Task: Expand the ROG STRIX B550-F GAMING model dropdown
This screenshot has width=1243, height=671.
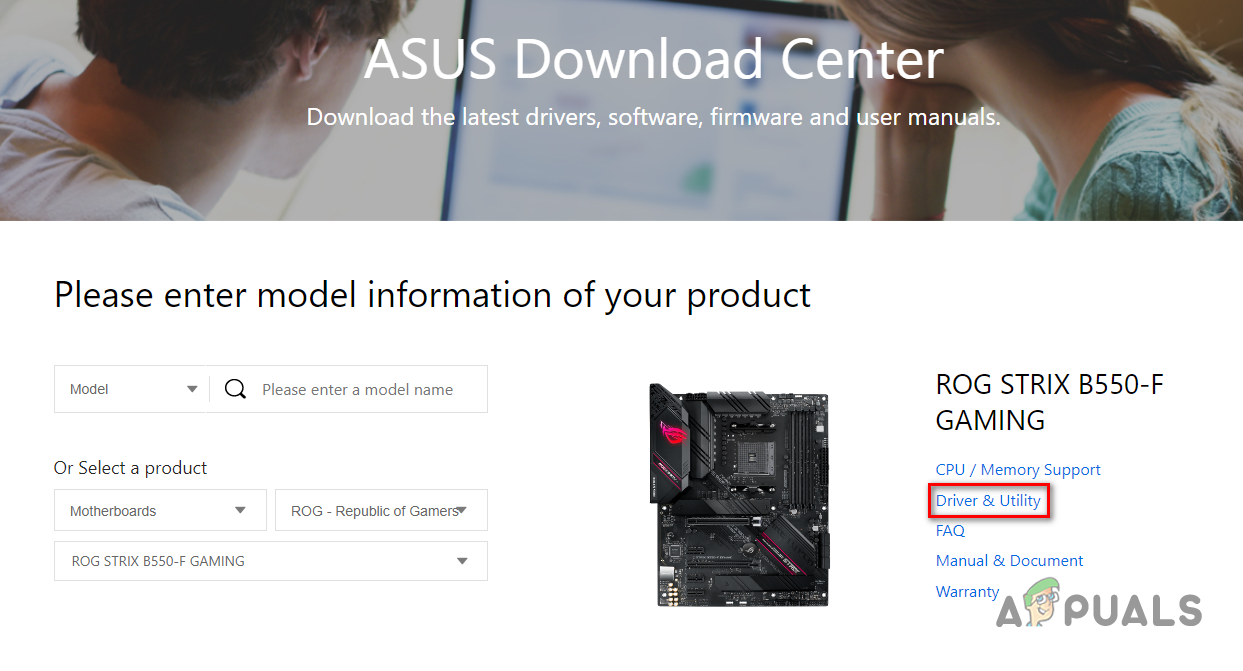Action: tap(270, 561)
